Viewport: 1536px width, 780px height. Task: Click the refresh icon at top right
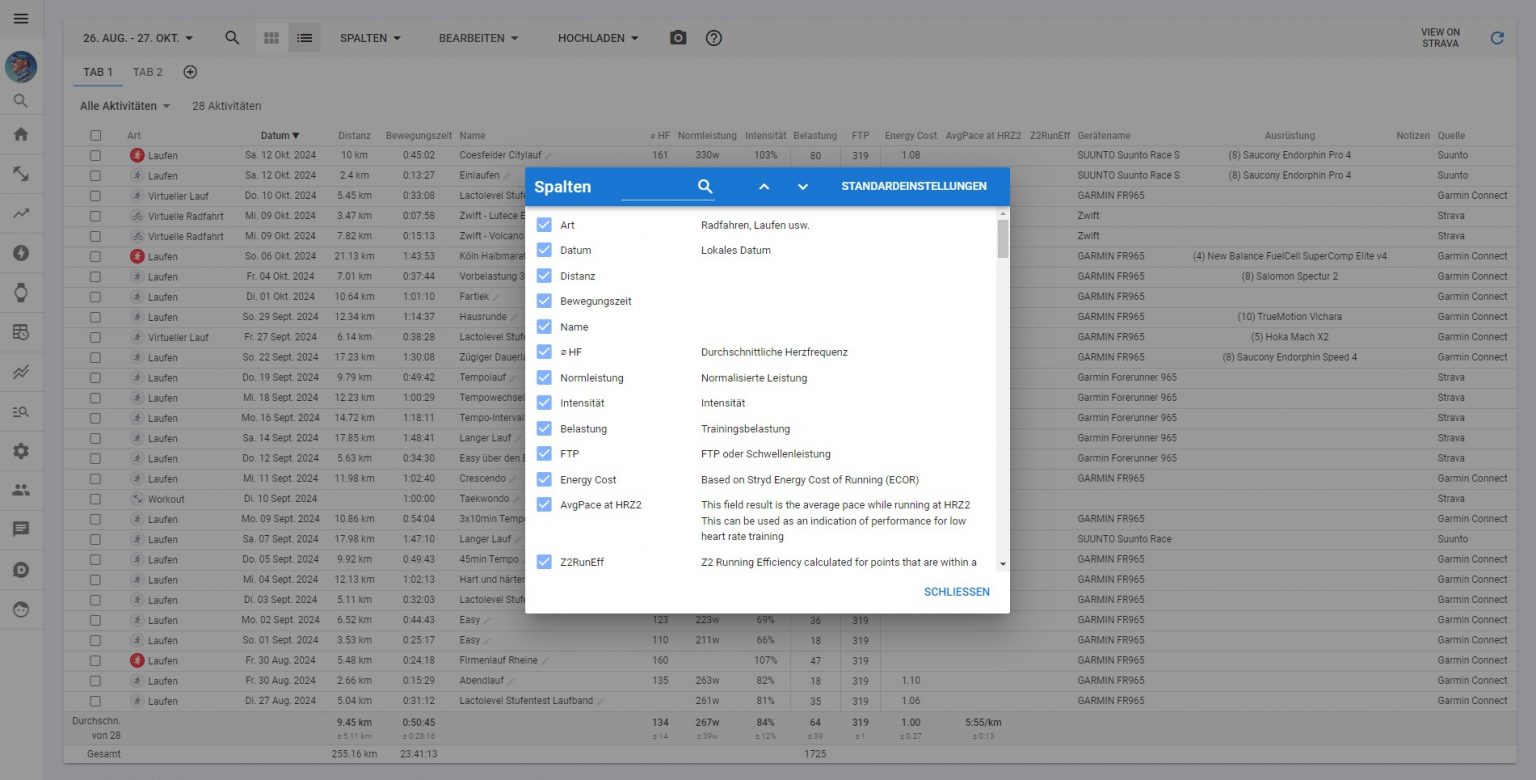pos(1497,38)
